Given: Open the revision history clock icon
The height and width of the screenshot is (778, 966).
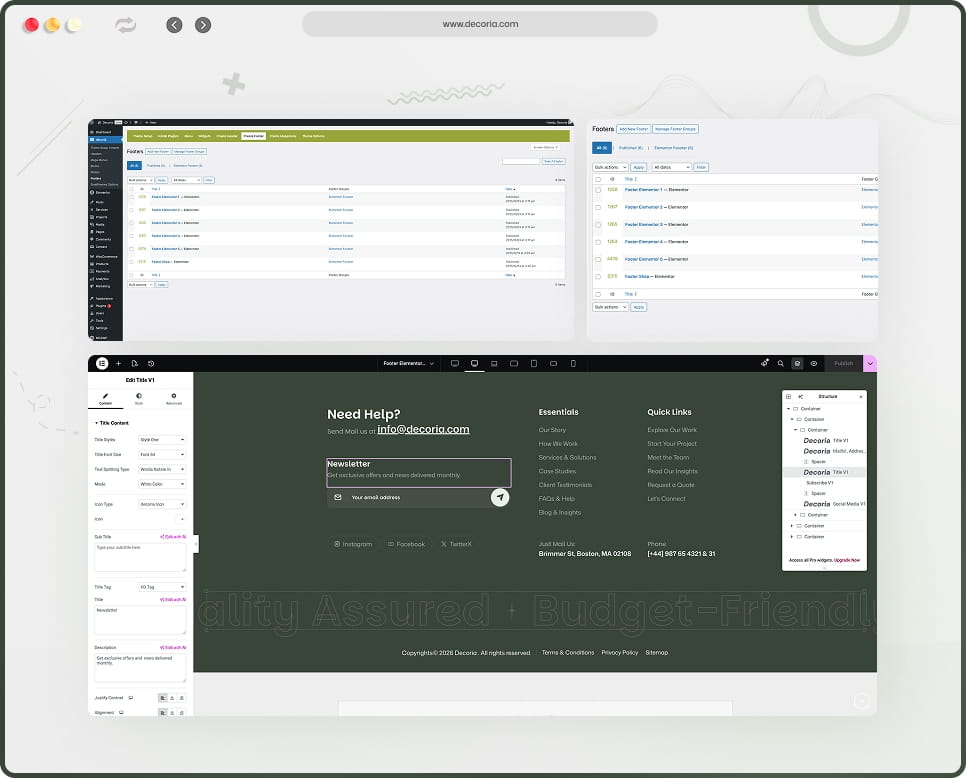Looking at the screenshot, I should click(152, 363).
